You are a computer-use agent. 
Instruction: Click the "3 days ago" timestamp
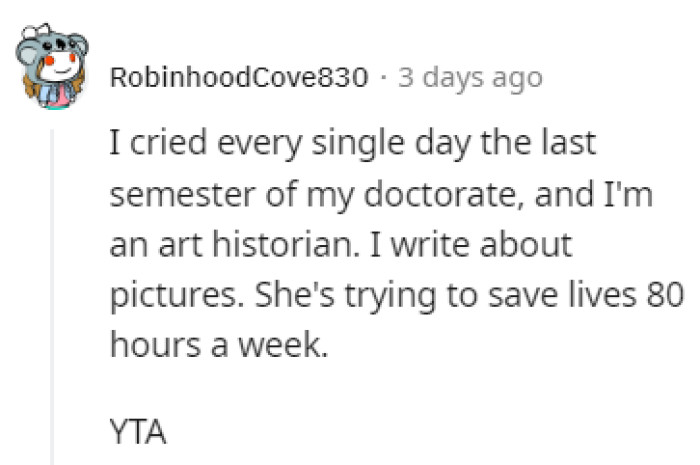point(470,78)
